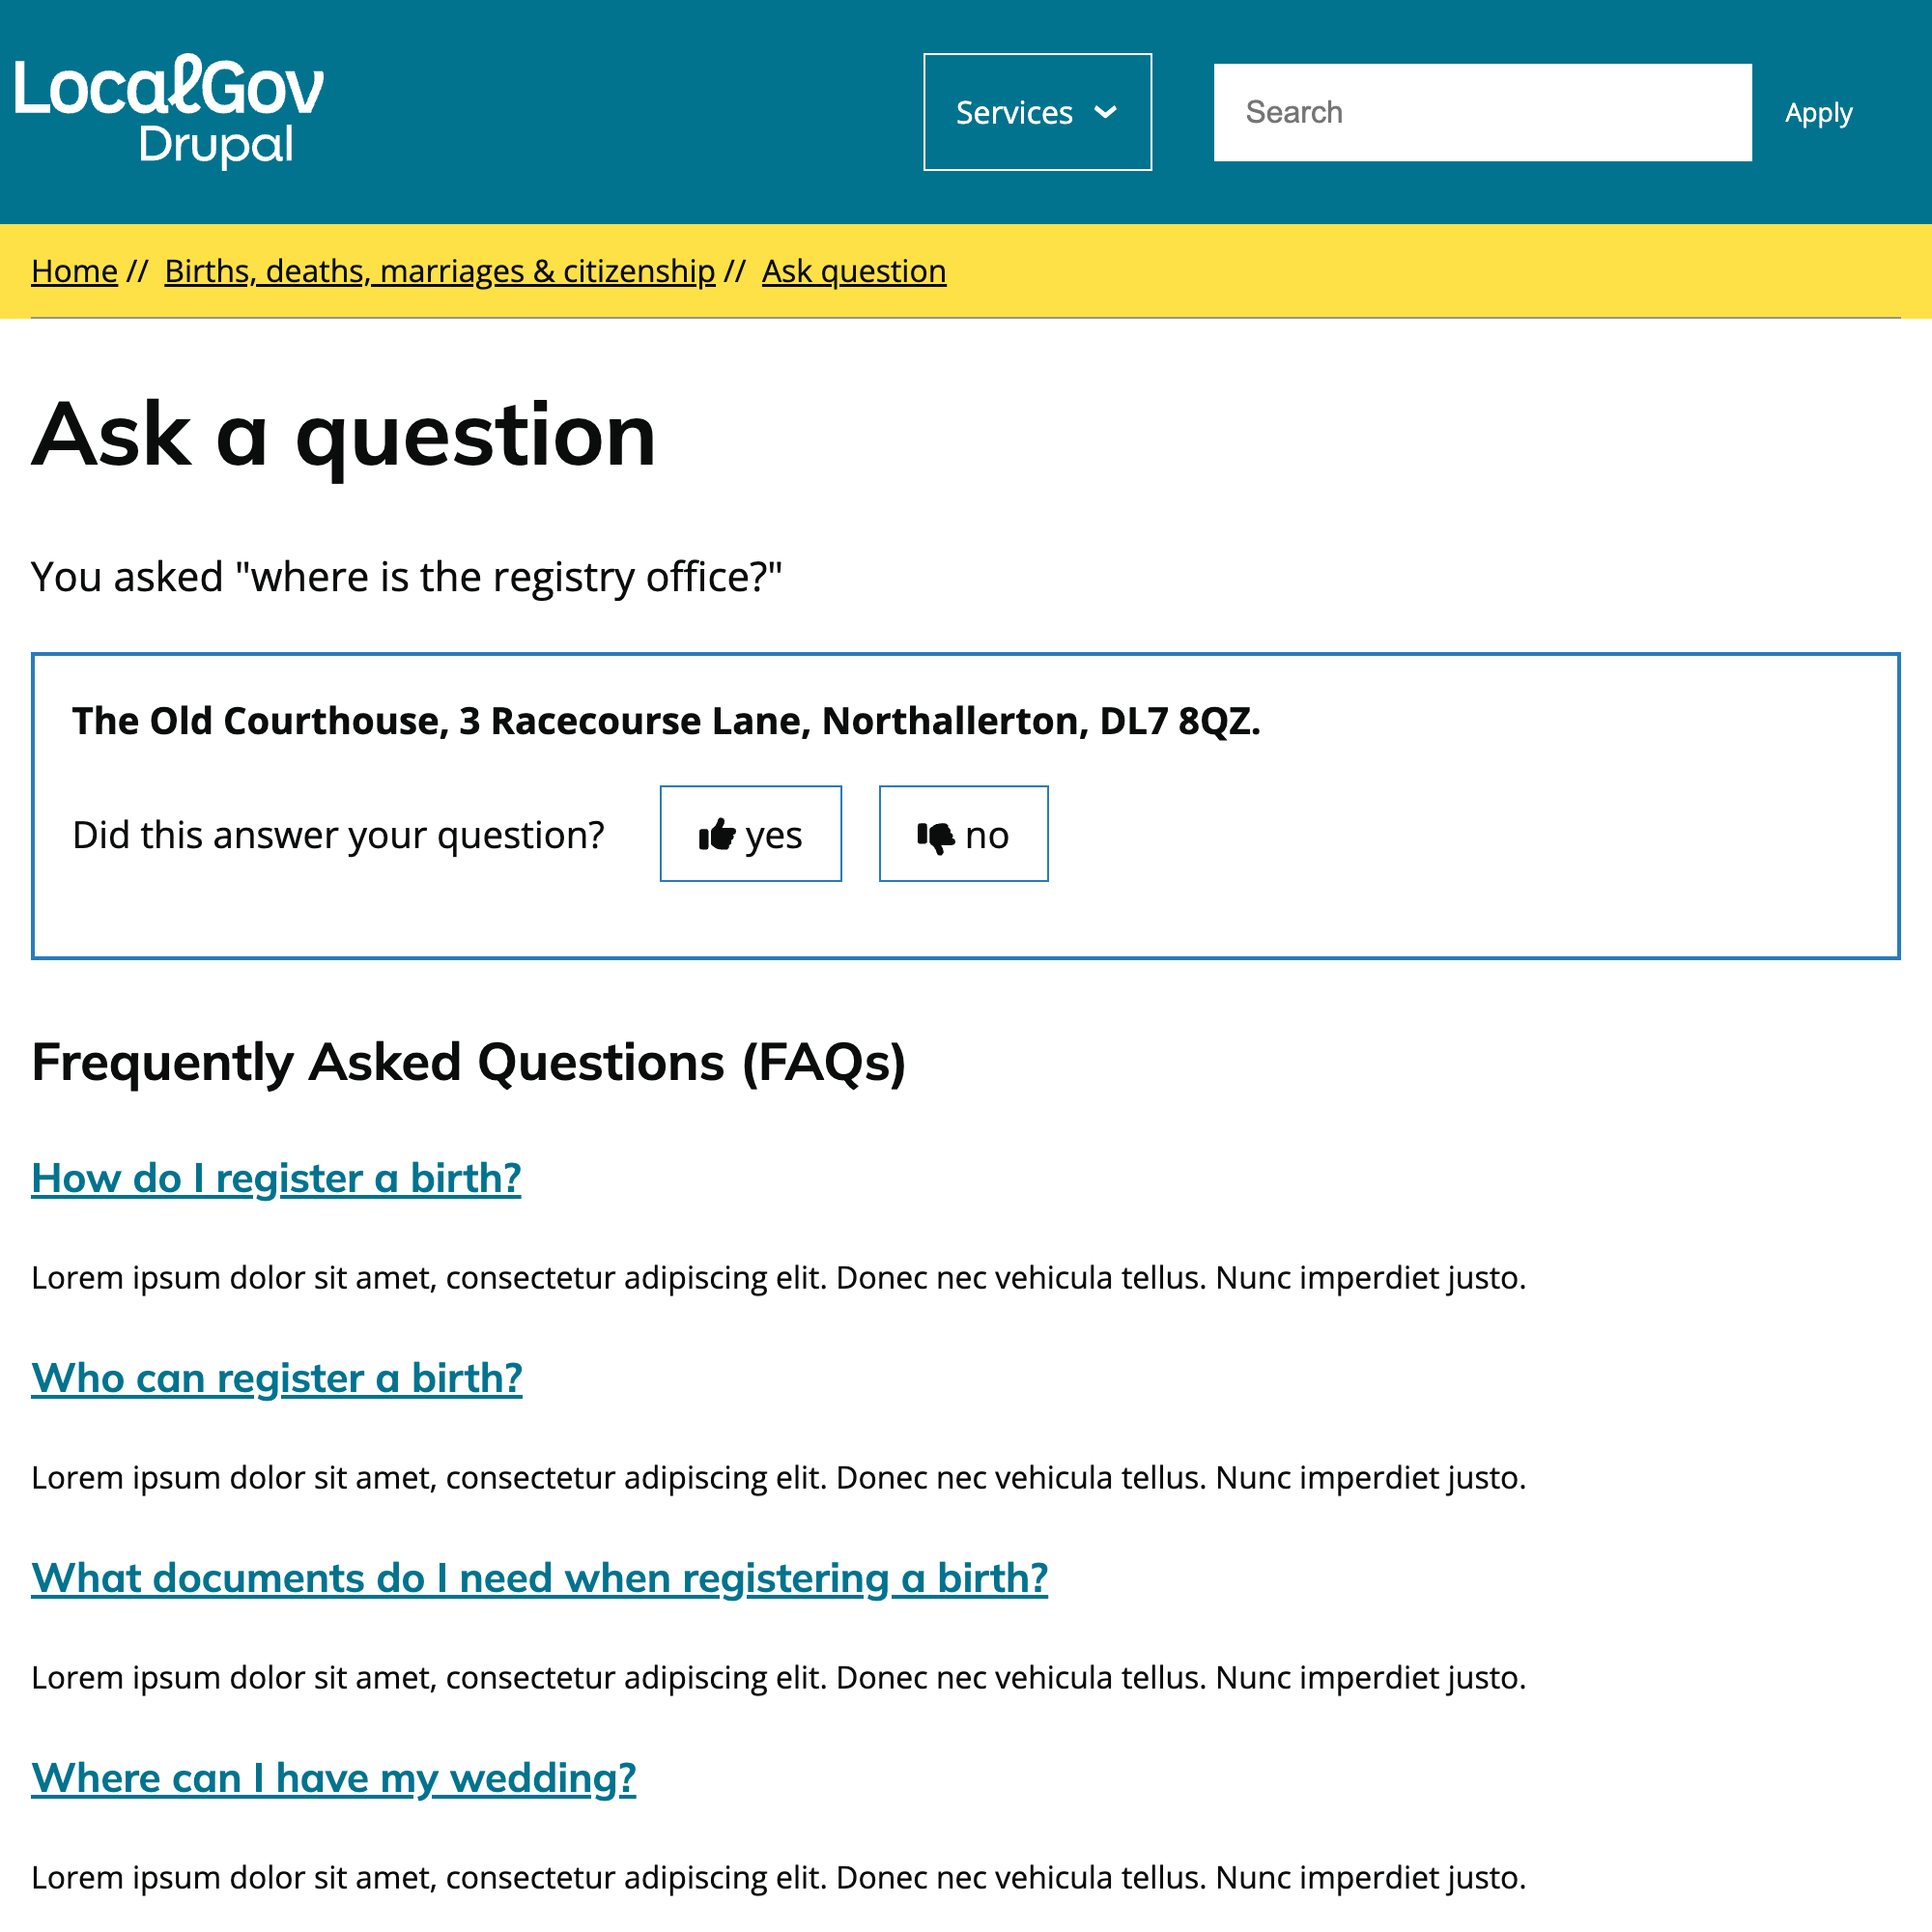This screenshot has width=1932, height=1932.
Task: Toggle the no answer feedback button
Action: (x=962, y=834)
